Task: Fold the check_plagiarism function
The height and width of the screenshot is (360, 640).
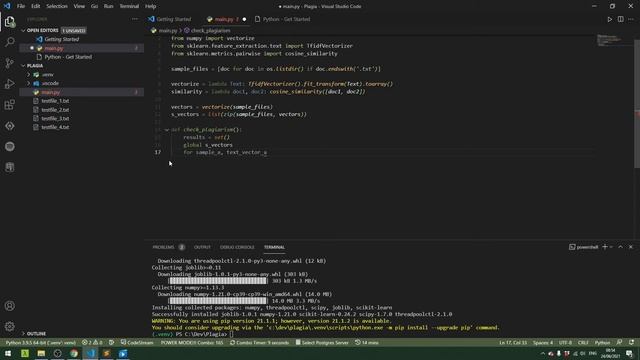Action: point(167,130)
